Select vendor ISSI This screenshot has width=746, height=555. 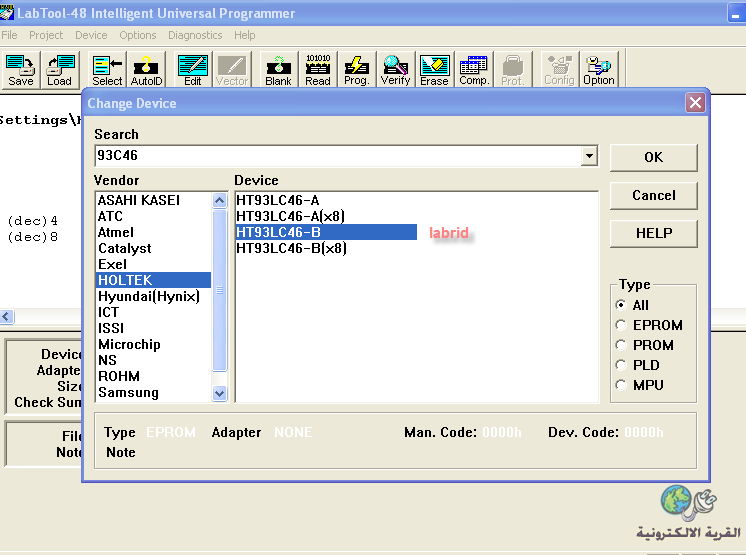(x=153, y=328)
